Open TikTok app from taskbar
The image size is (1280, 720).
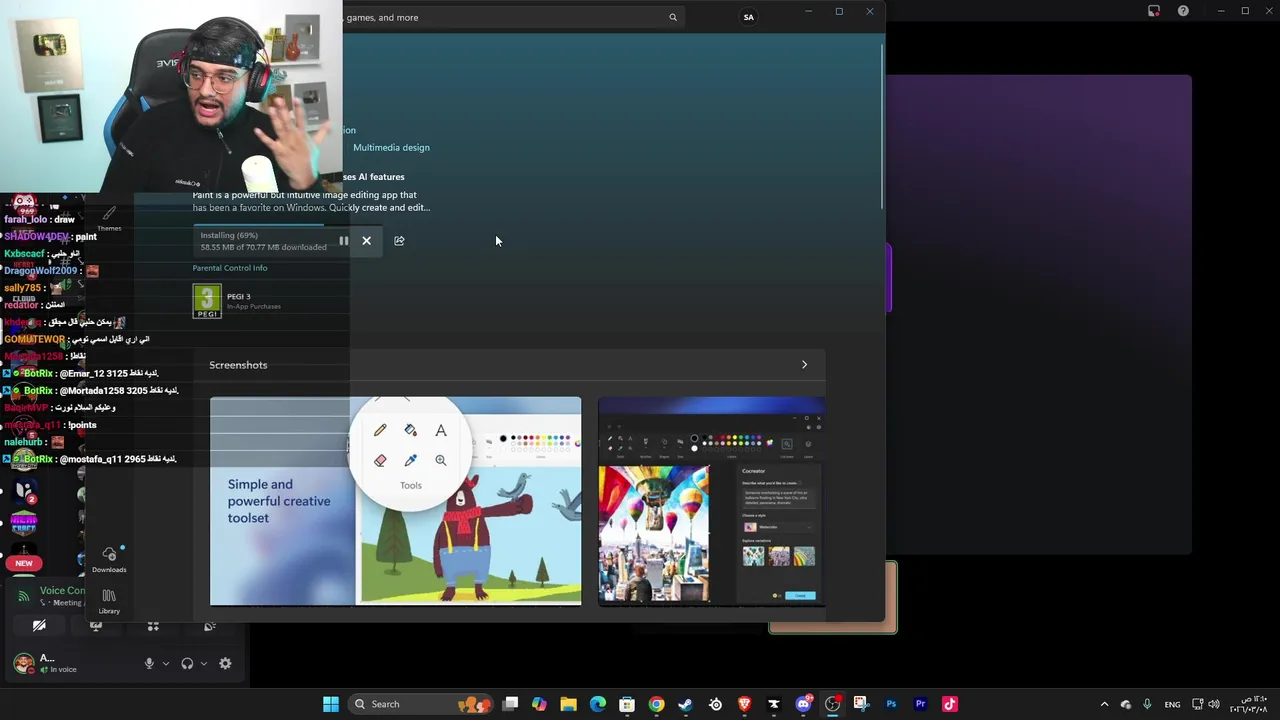949,704
